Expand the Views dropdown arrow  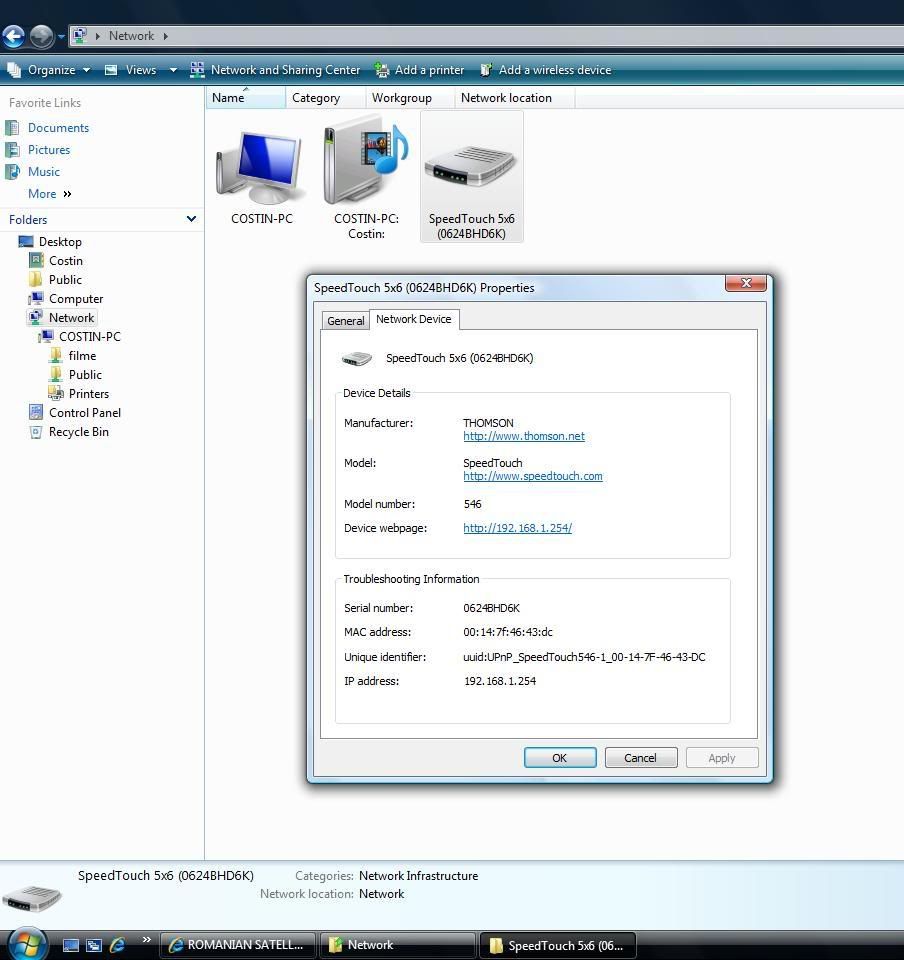pos(173,70)
